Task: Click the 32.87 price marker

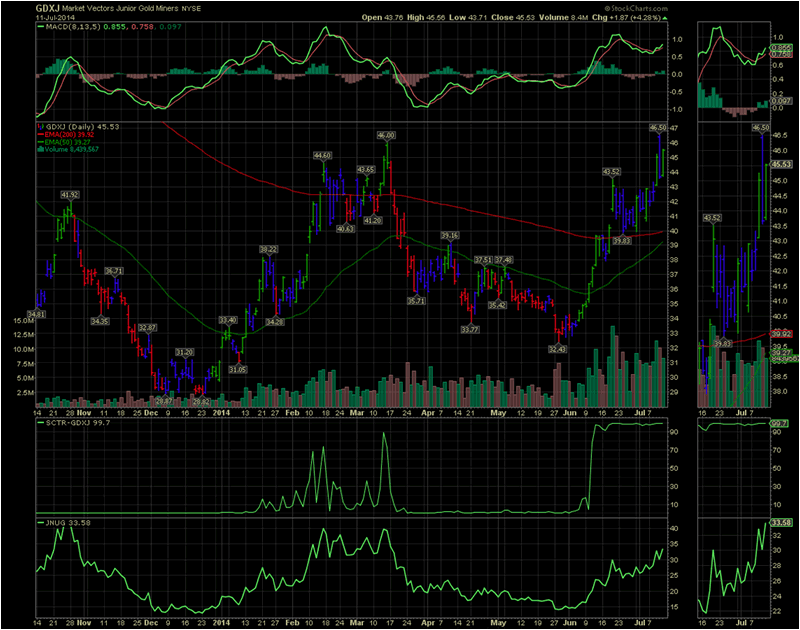Action: pos(147,327)
